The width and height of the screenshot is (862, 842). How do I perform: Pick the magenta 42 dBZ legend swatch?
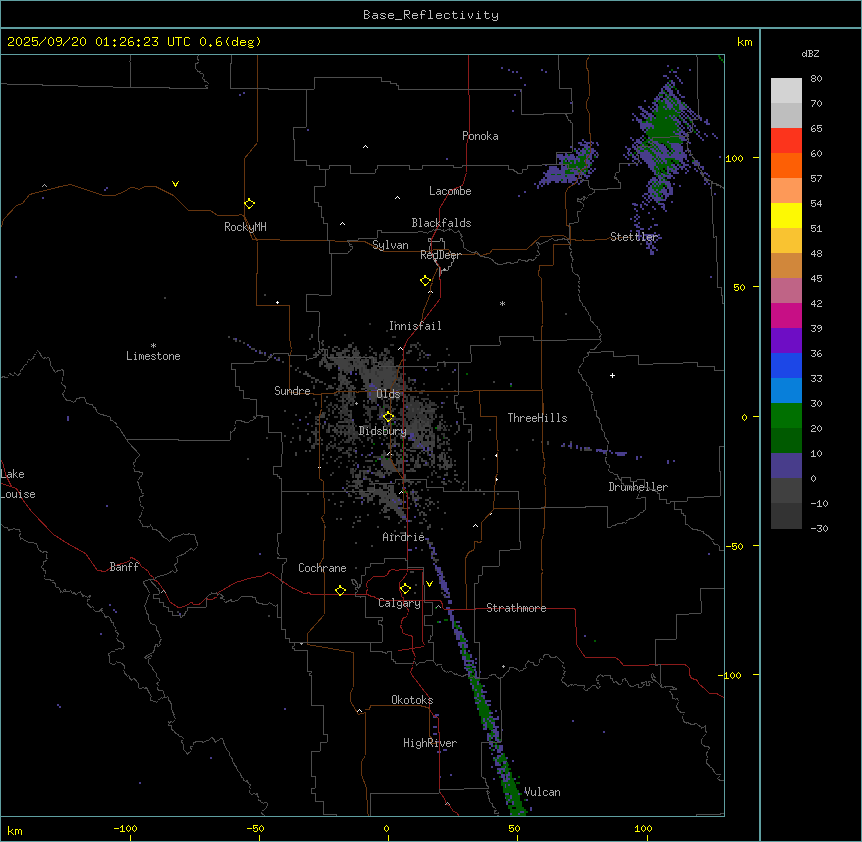786,315
